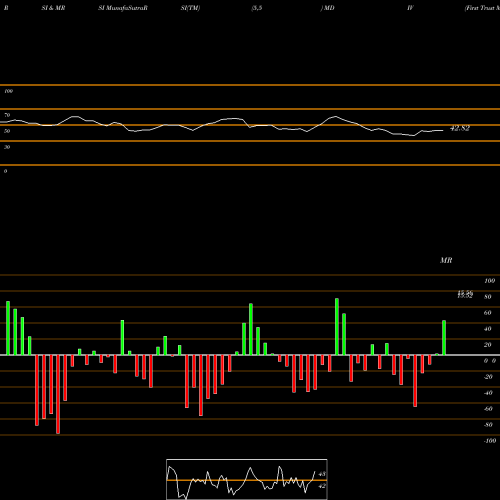
Task: Click the -100 label on the MR axis
Action: (490, 441)
